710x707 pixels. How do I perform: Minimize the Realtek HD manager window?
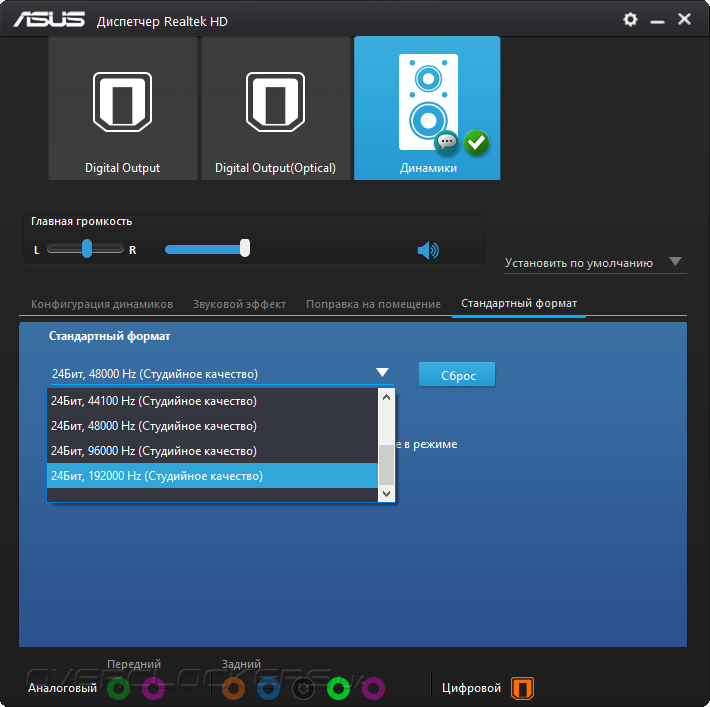657,21
